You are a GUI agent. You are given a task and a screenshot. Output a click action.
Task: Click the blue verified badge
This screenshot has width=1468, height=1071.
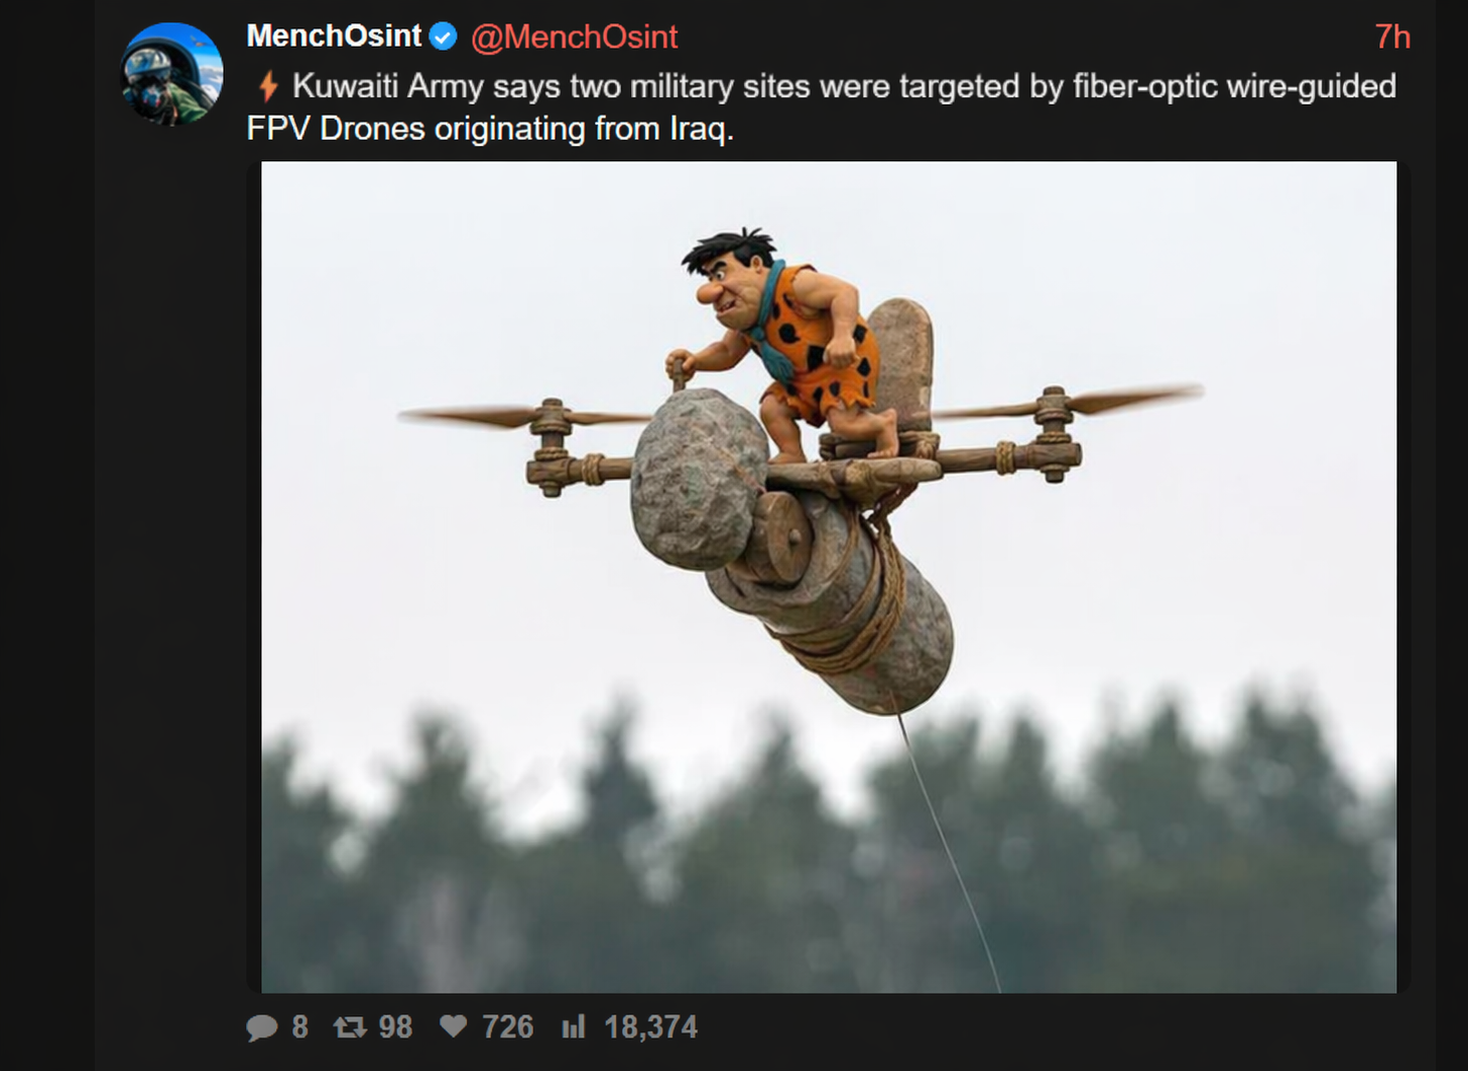pos(443,37)
